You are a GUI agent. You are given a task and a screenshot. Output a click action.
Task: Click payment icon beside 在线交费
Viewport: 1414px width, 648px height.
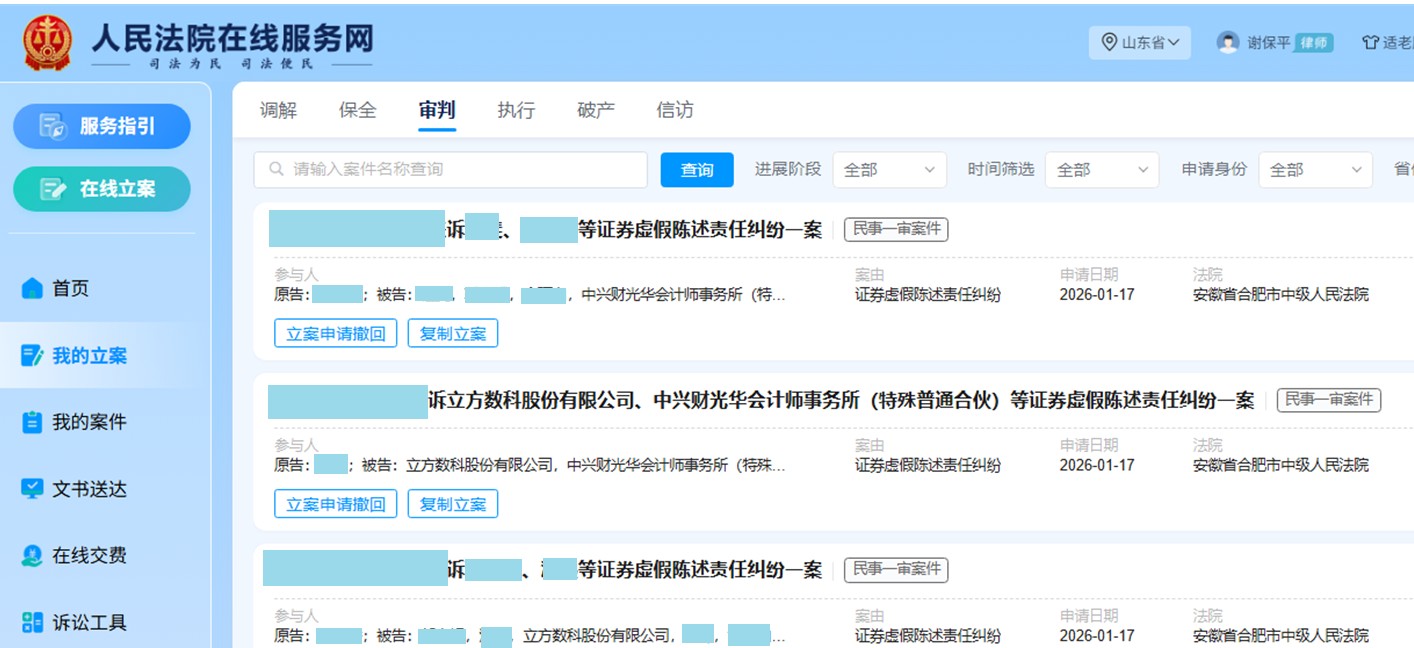(x=32, y=556)
